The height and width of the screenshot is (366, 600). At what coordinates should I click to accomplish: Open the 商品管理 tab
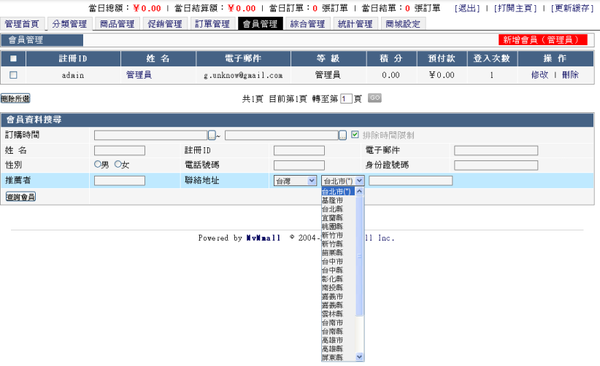[117, 24]
